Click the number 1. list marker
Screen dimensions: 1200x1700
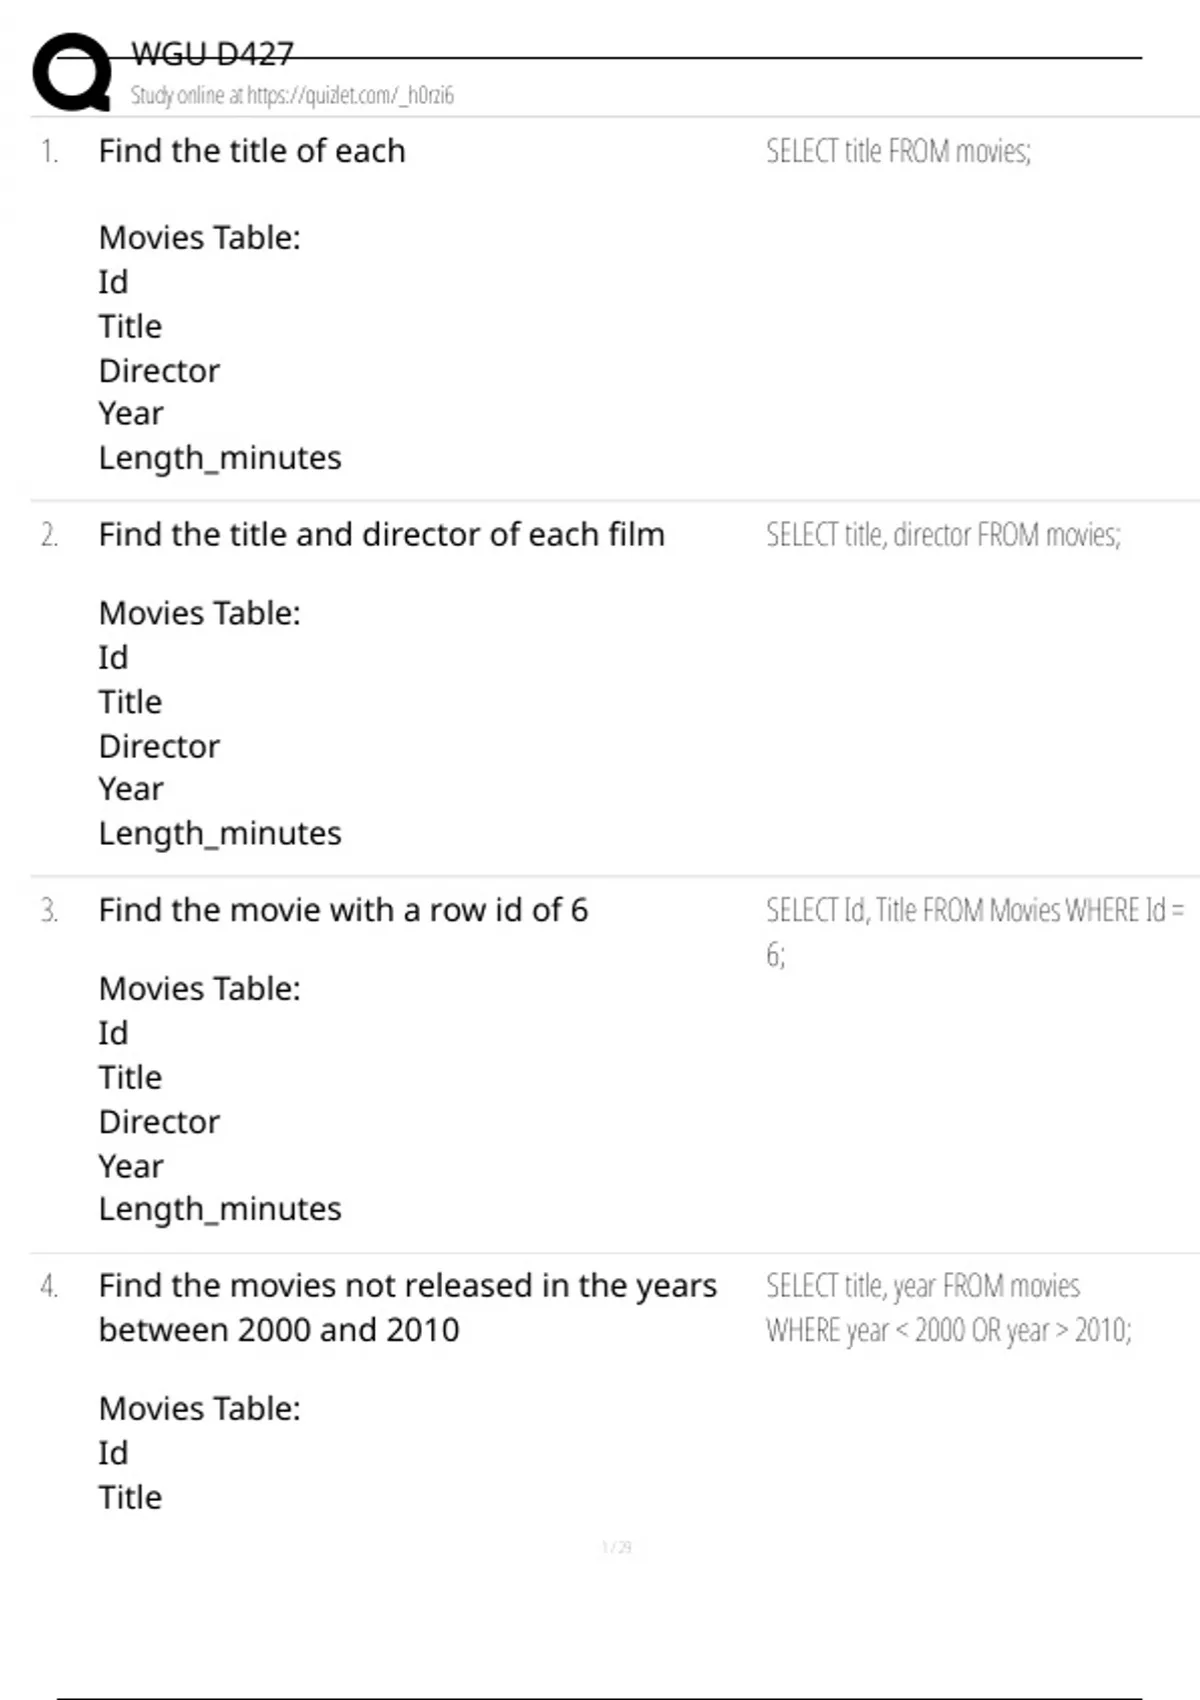49,151
